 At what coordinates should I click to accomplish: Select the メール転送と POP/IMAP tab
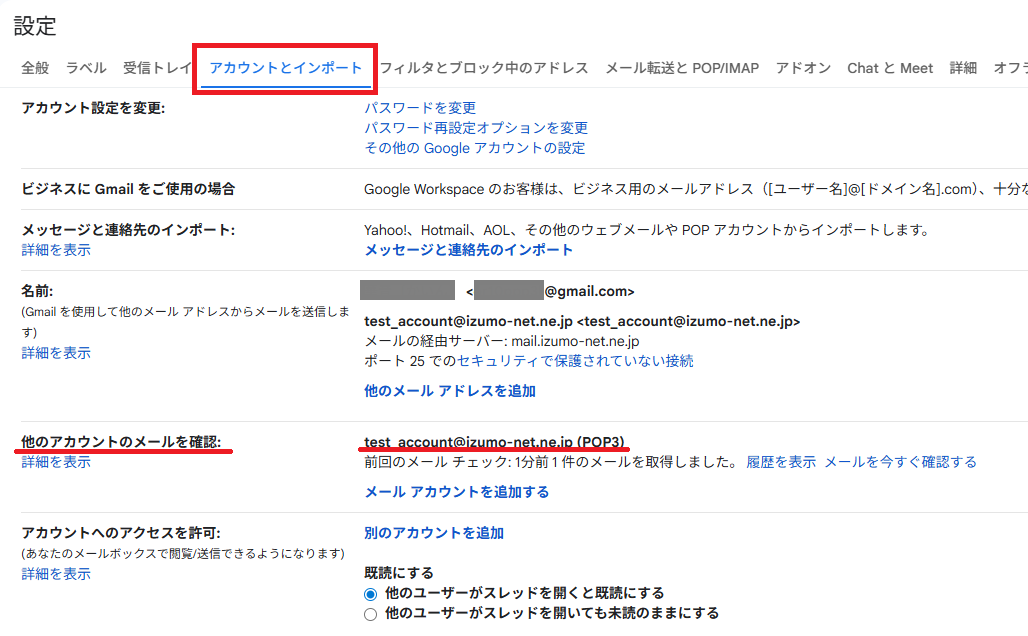pyautogui.click(x=682, y=68)
